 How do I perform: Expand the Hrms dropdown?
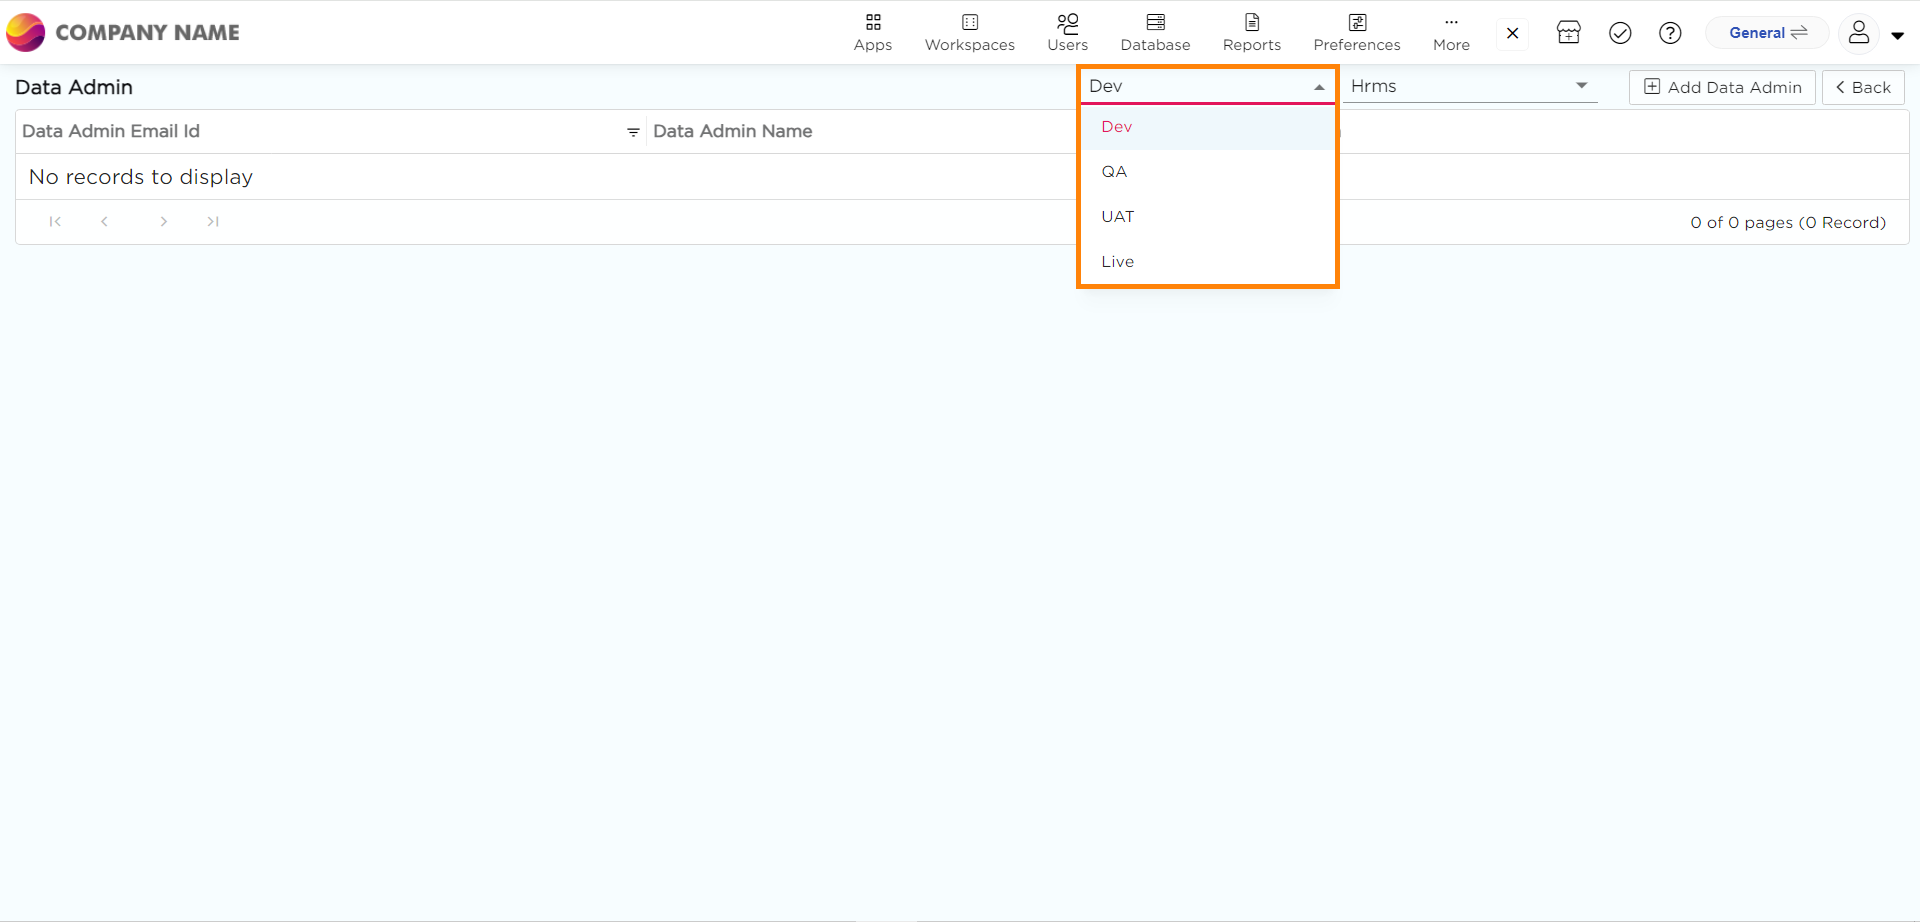pos(1580,86)
